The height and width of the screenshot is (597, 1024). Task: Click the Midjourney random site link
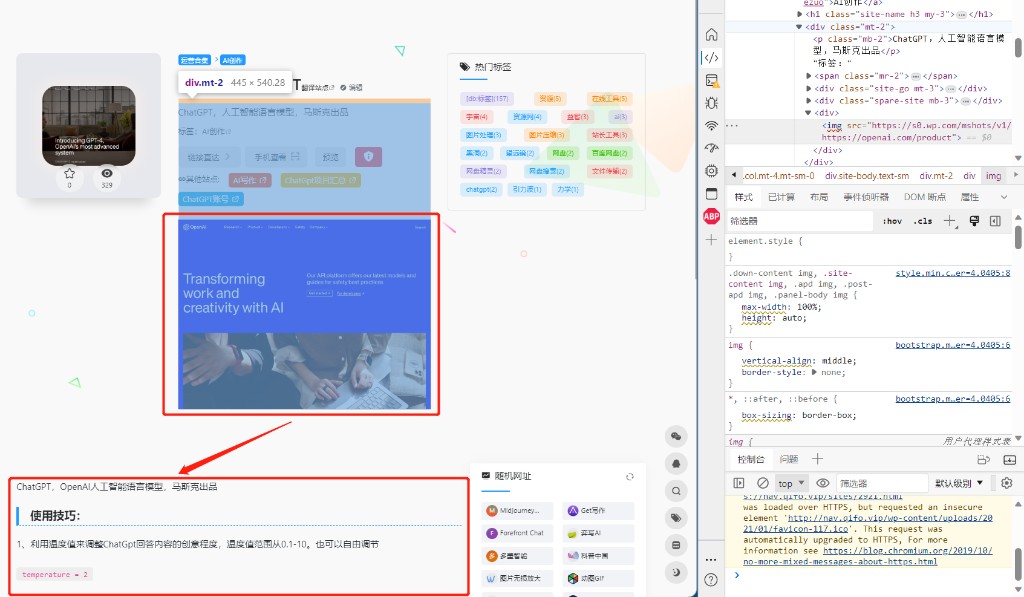pyautogui.click(x=518, y=510)
